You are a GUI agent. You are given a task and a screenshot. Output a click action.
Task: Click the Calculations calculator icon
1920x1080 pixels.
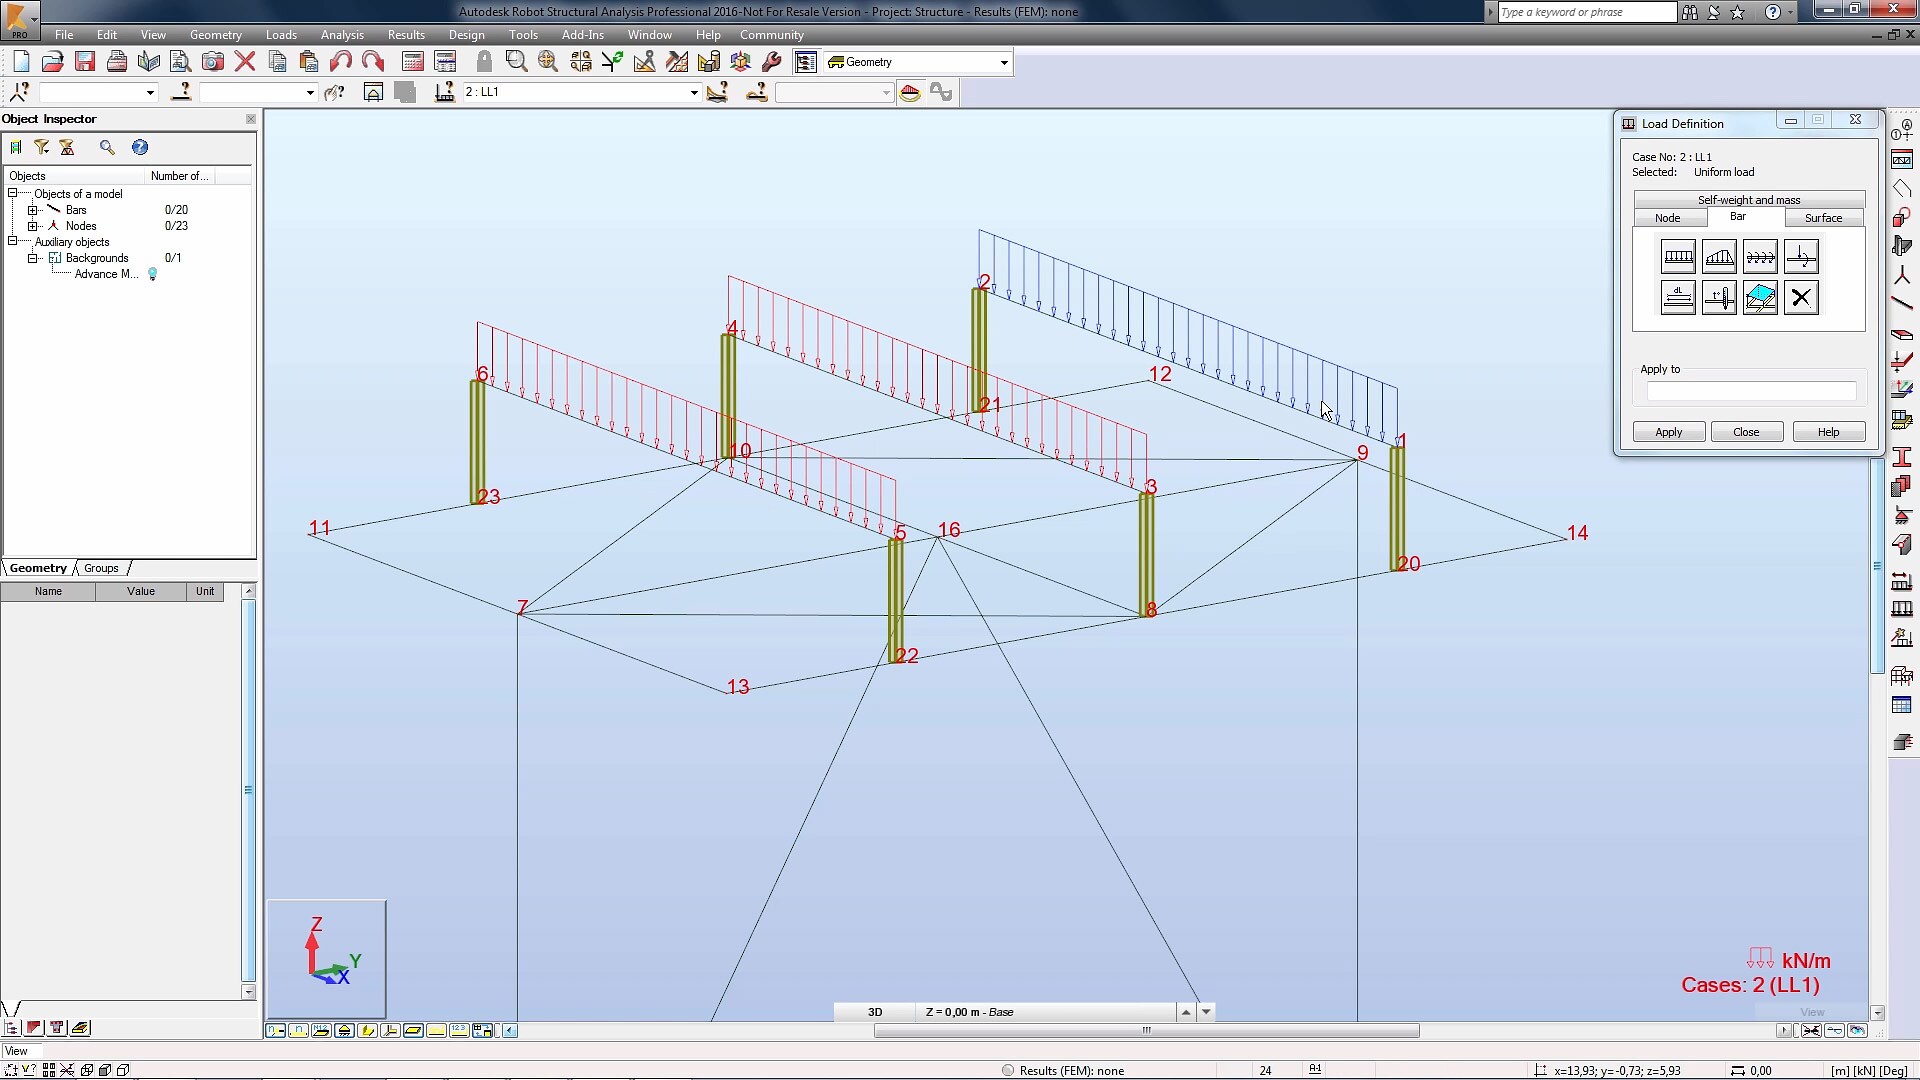click(413, 62)
